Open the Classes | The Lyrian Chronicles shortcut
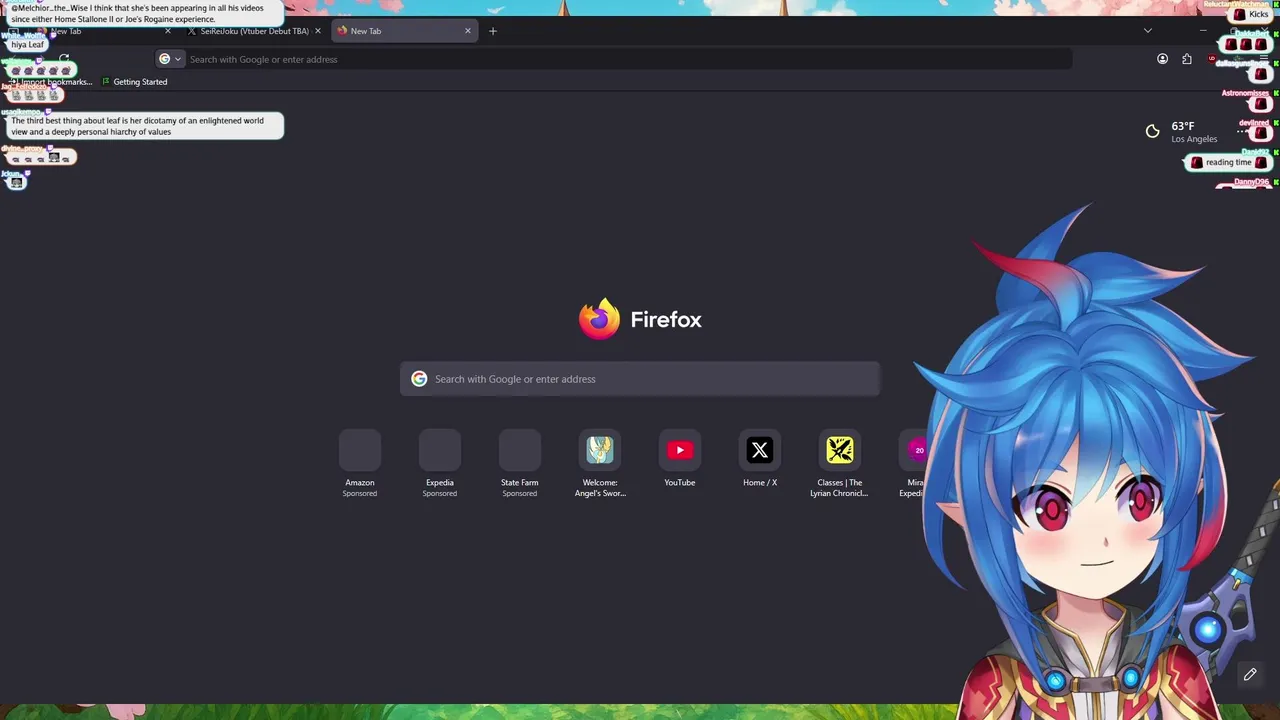Image resolution: width=1280 pixels, height=720 pixels. pyautogui.click(x=840, y=450)
